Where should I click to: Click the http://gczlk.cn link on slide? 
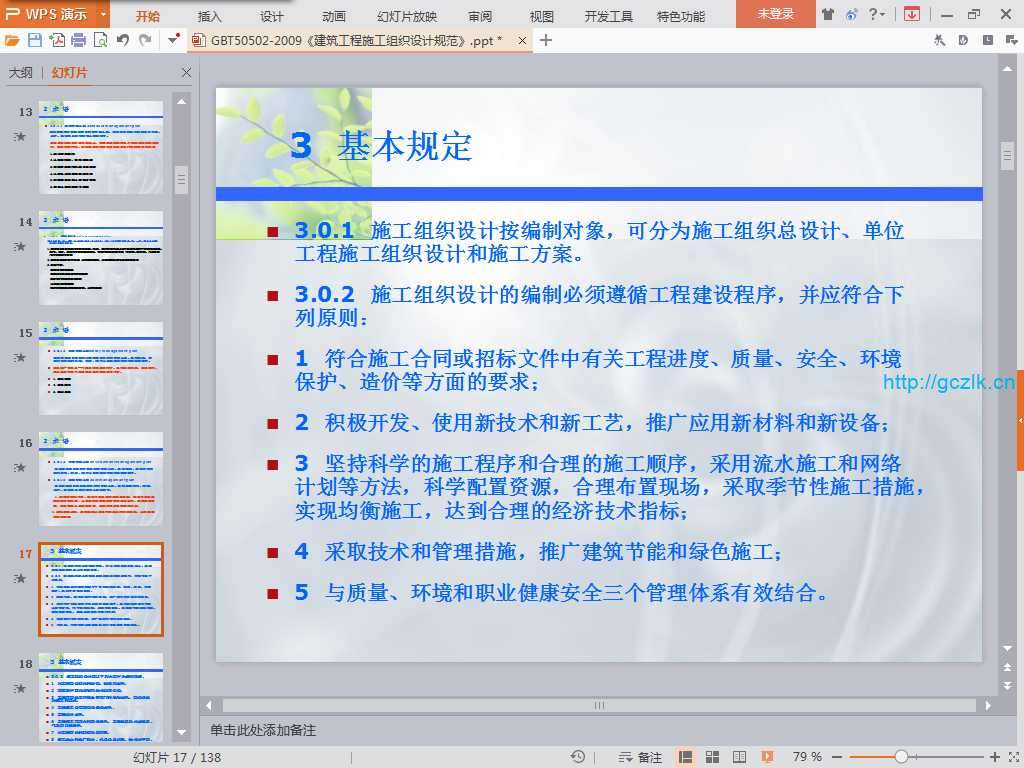click(948, 382)
